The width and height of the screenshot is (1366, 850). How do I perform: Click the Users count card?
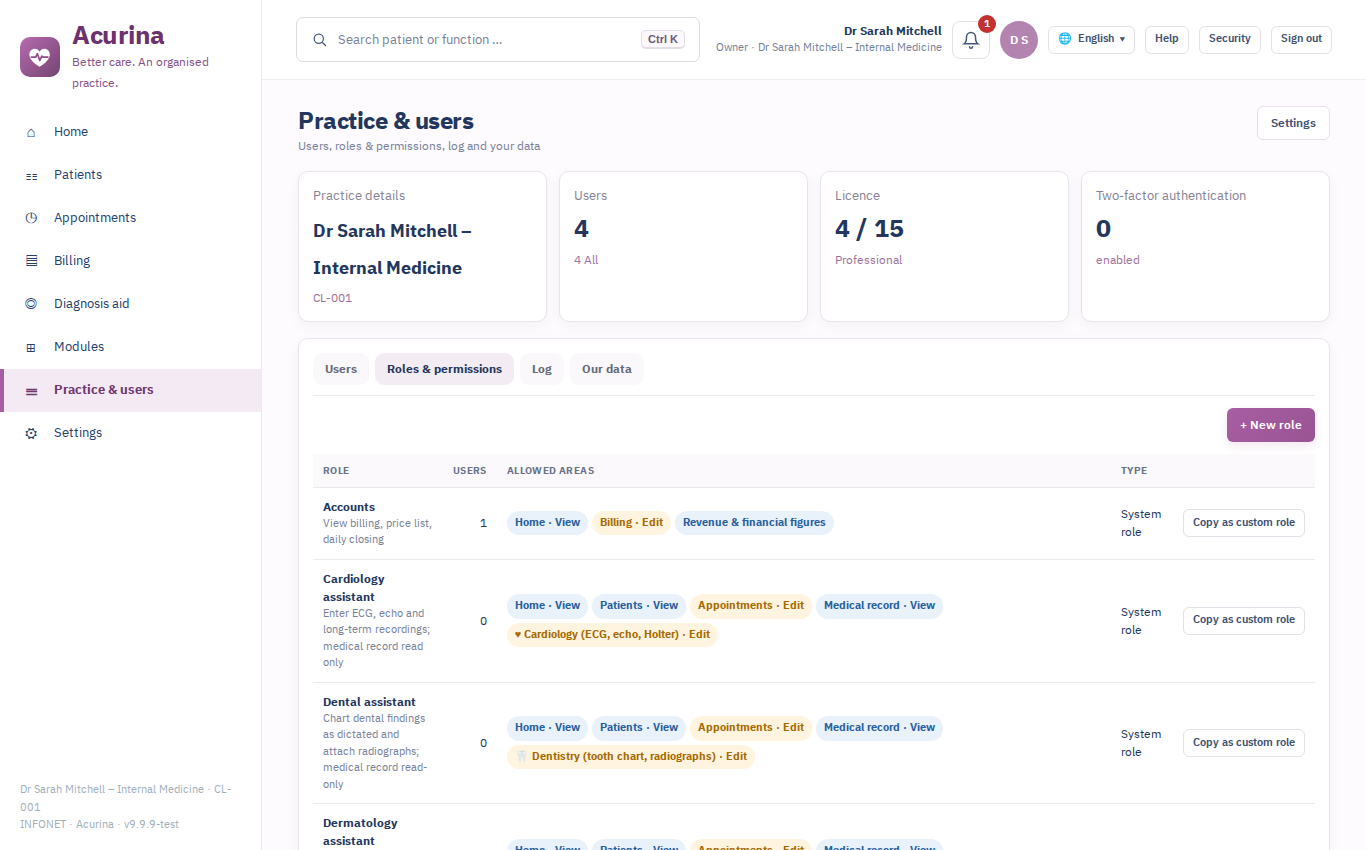coord(683,246)
